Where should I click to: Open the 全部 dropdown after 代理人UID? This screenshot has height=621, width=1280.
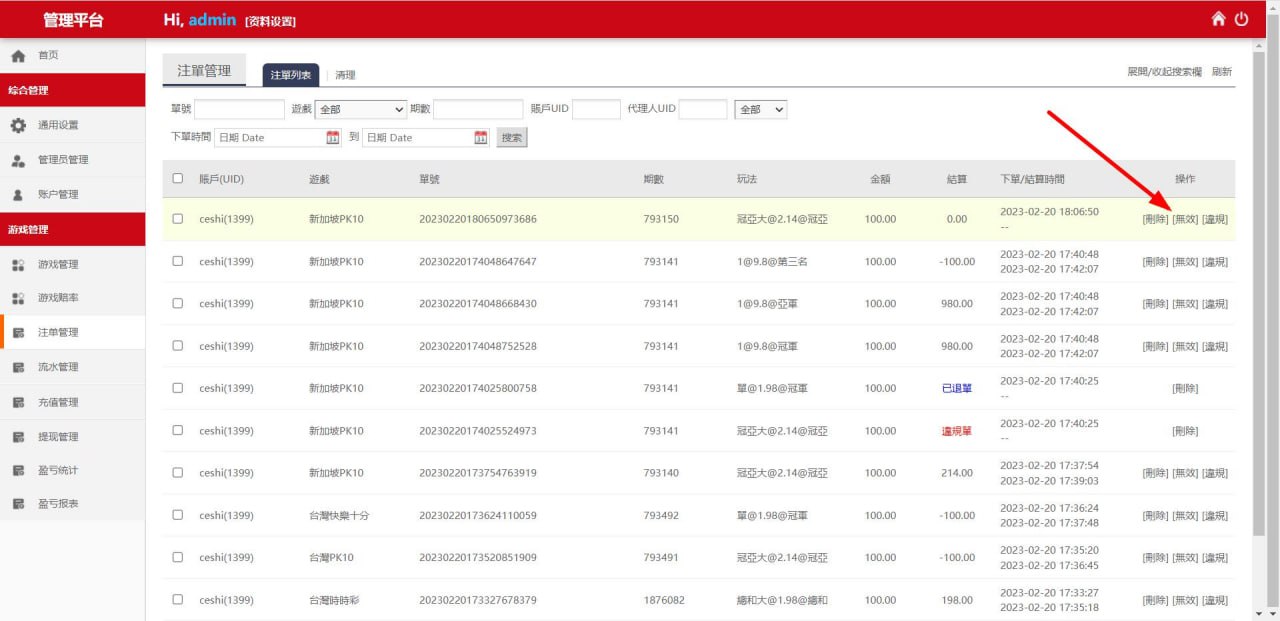(x=760, y=109)
